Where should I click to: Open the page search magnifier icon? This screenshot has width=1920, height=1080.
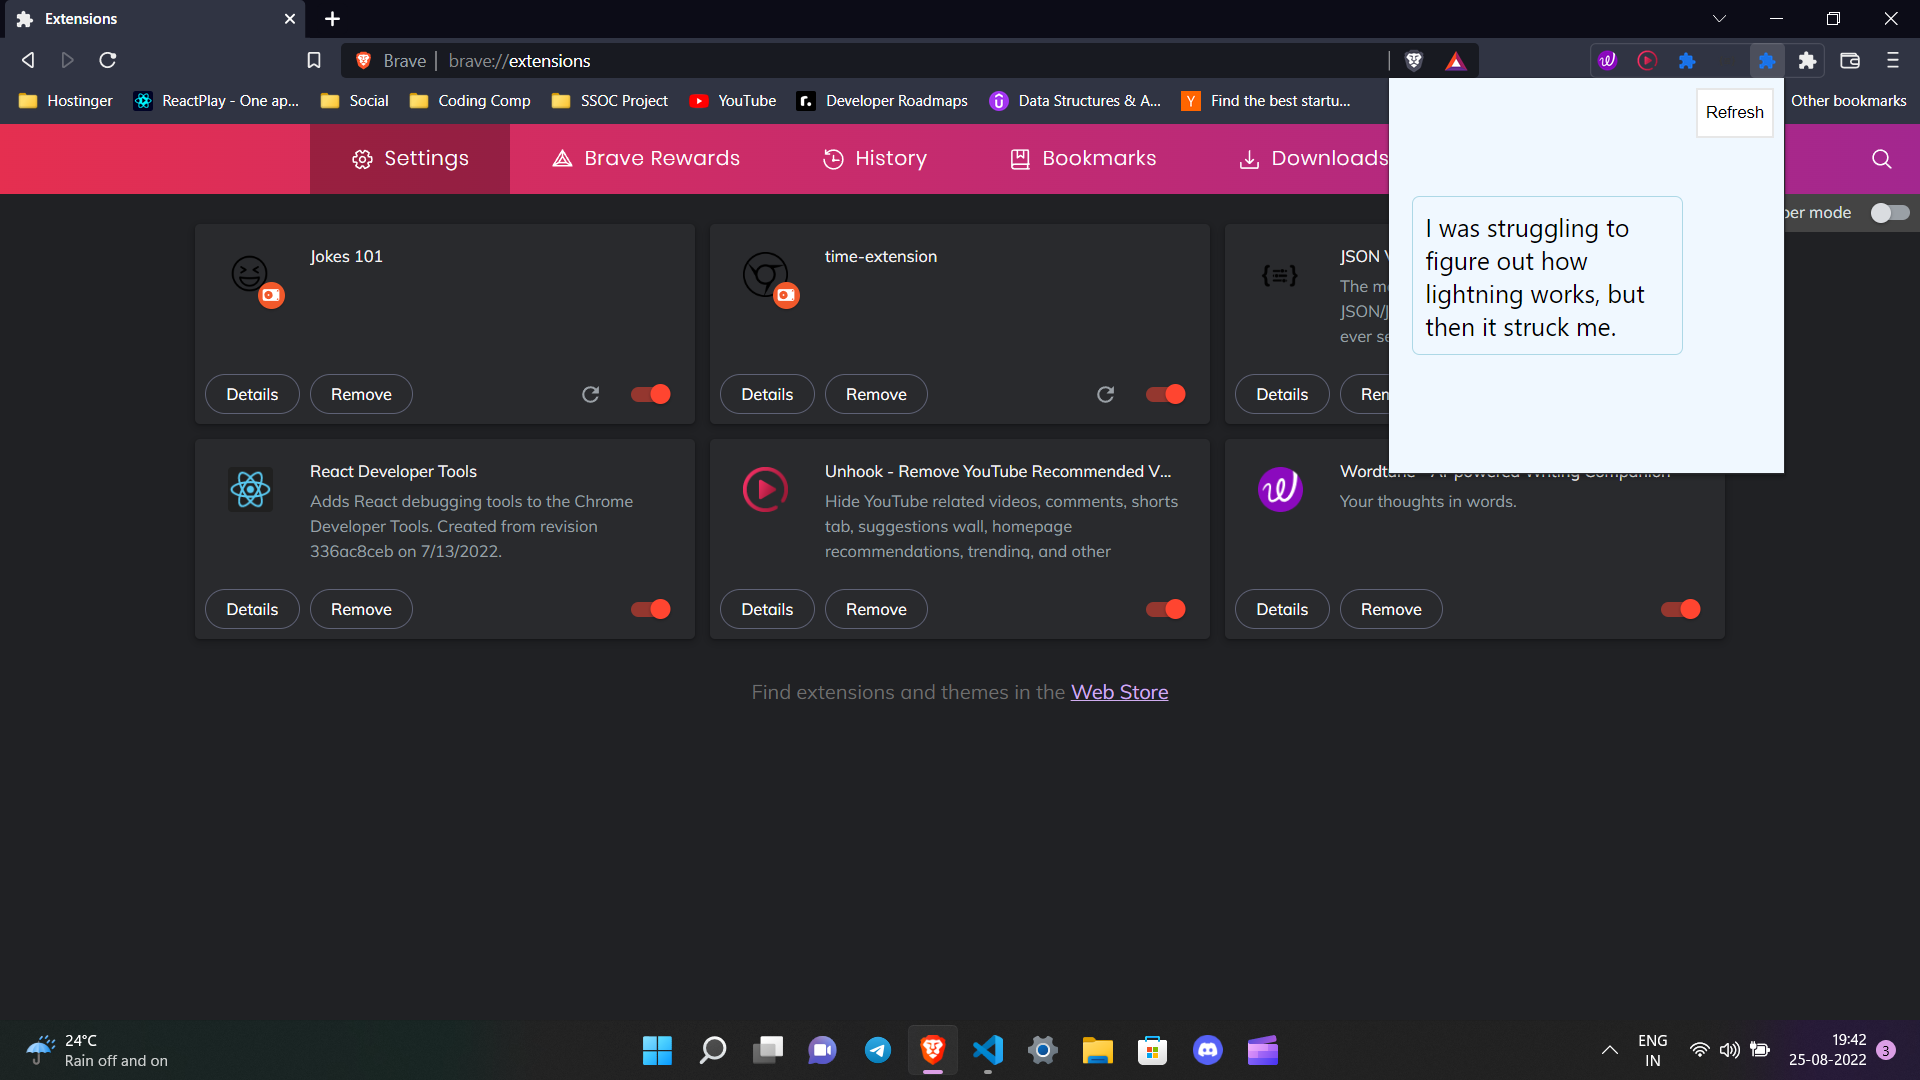[1881, 158]
